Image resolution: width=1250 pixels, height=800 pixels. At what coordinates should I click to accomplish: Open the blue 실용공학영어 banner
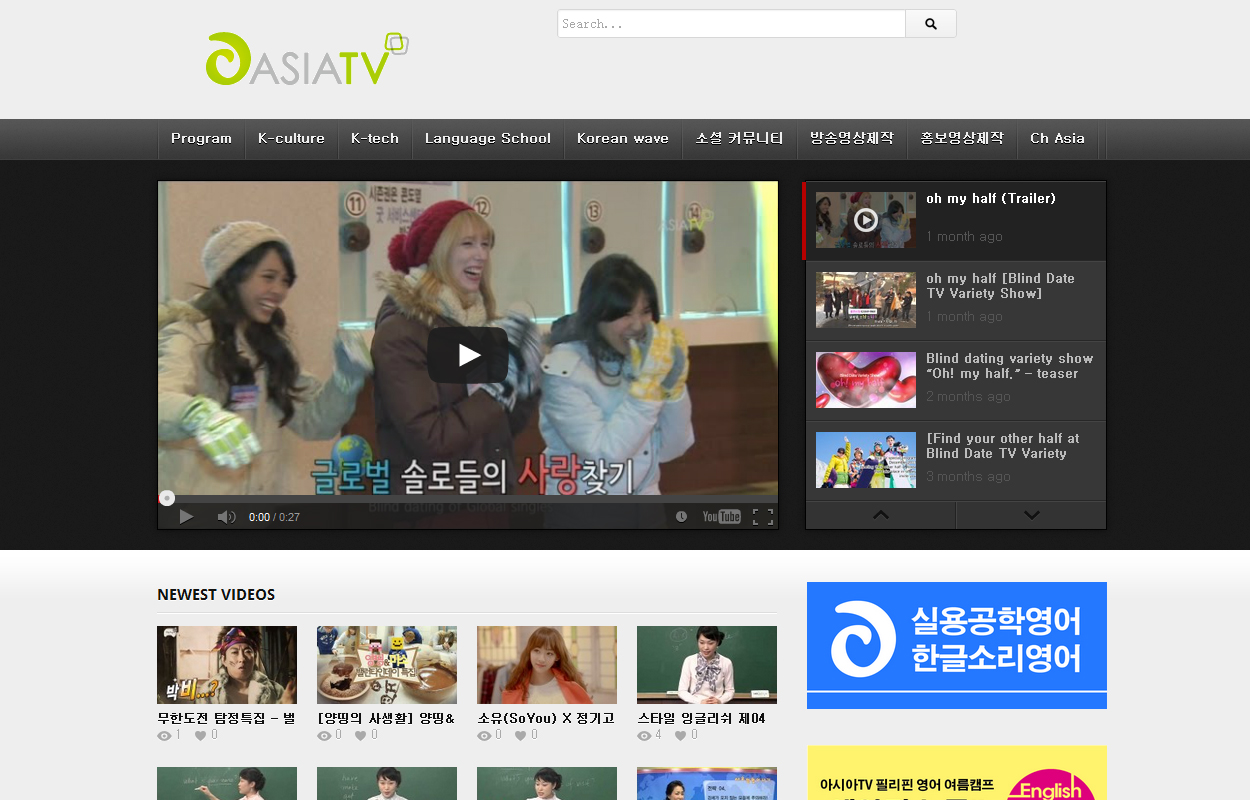957,645
